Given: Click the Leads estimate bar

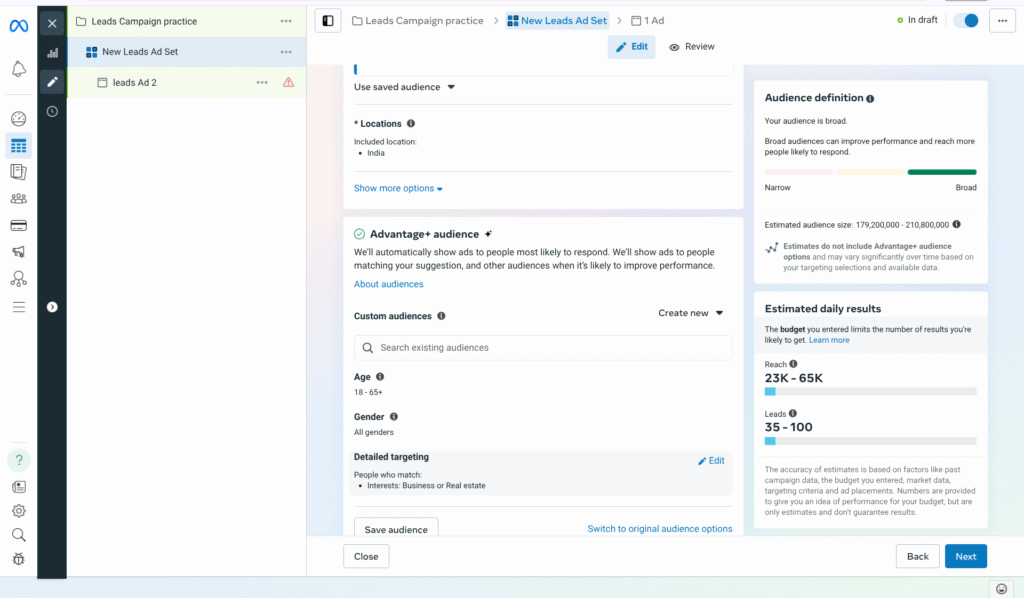Looking at the screenshot, I should click(x=871, y=441).
